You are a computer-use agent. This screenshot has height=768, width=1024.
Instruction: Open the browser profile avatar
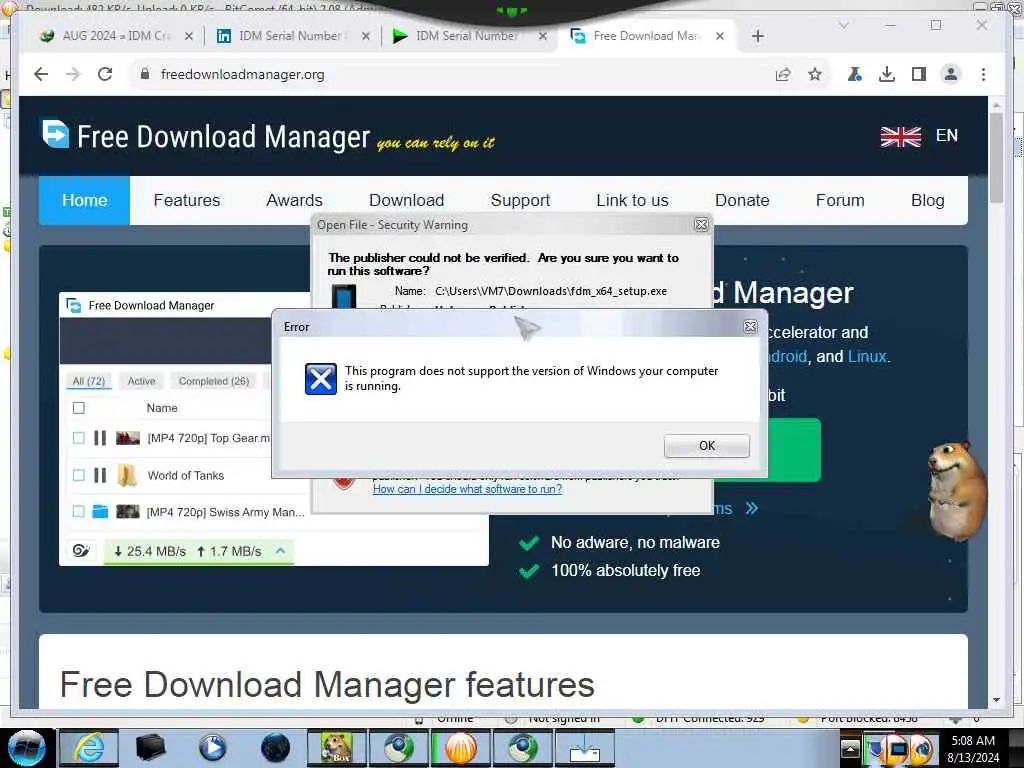pos(950,74)
